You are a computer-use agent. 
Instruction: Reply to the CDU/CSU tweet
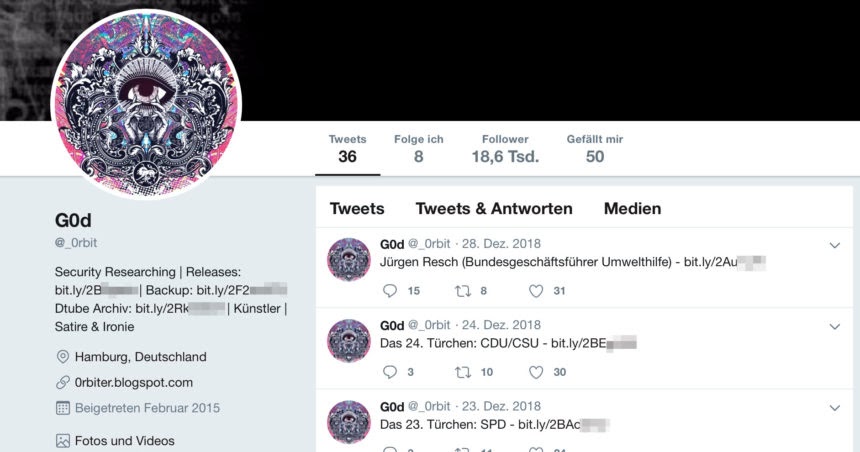pos(390,372)
